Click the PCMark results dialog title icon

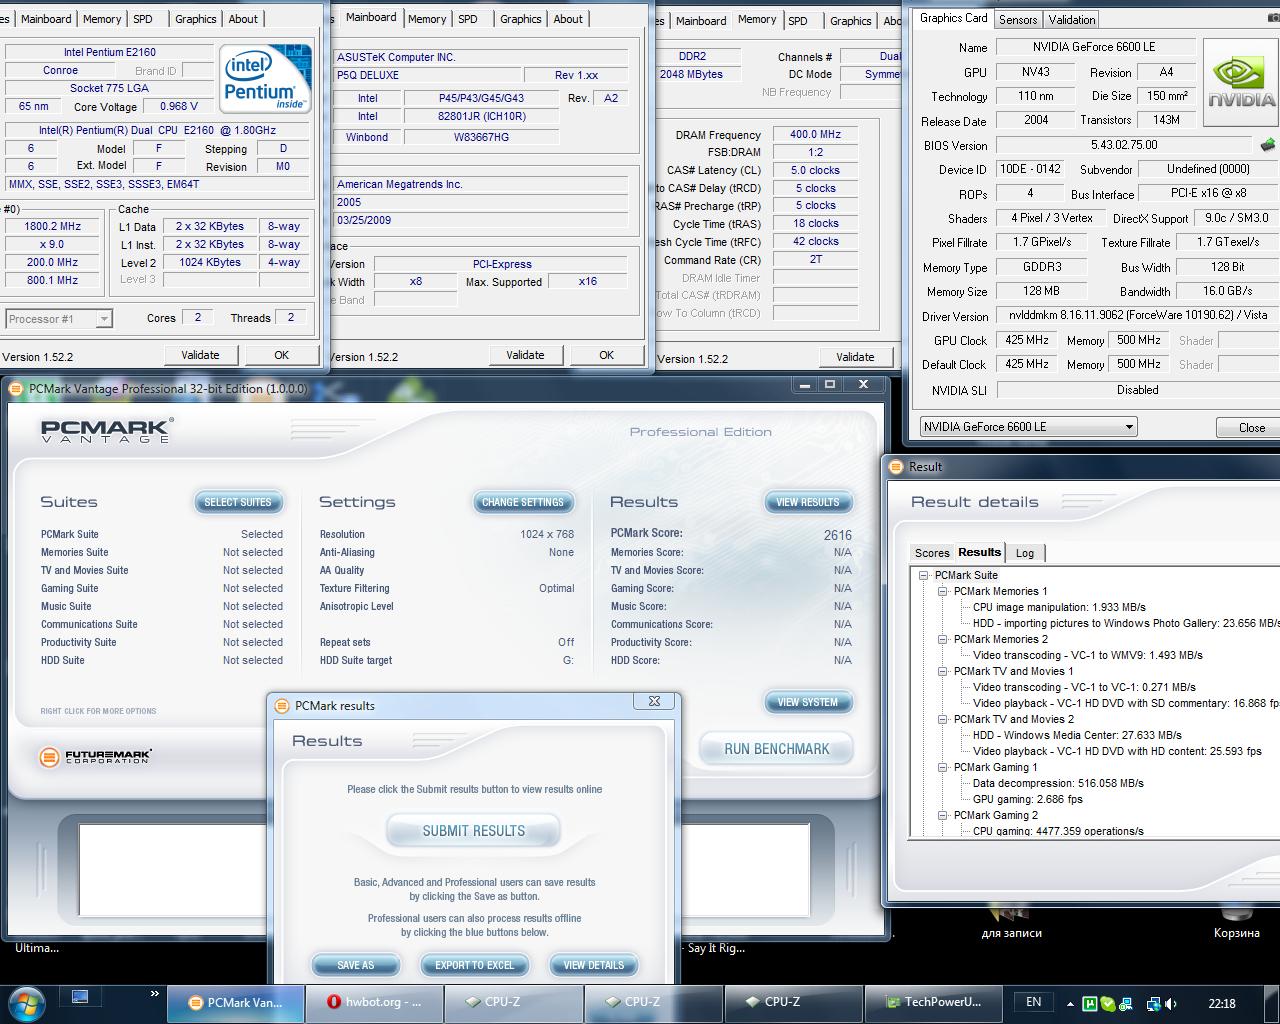282,705
